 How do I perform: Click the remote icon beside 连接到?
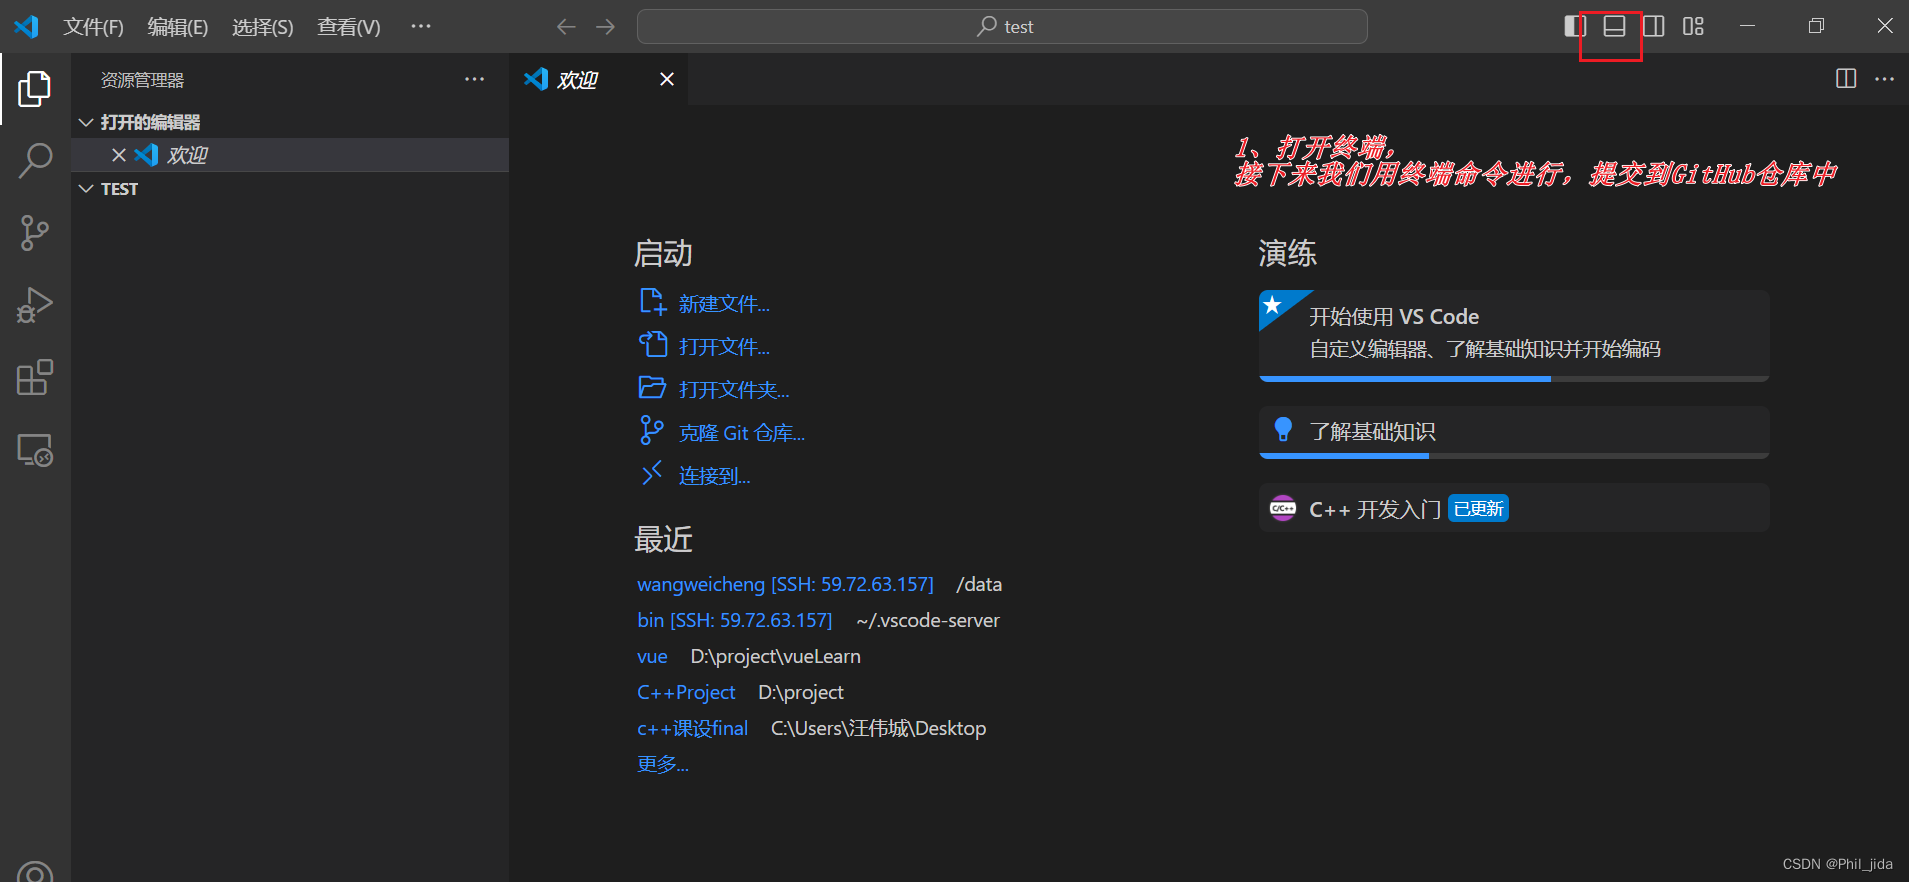(652, 473)
